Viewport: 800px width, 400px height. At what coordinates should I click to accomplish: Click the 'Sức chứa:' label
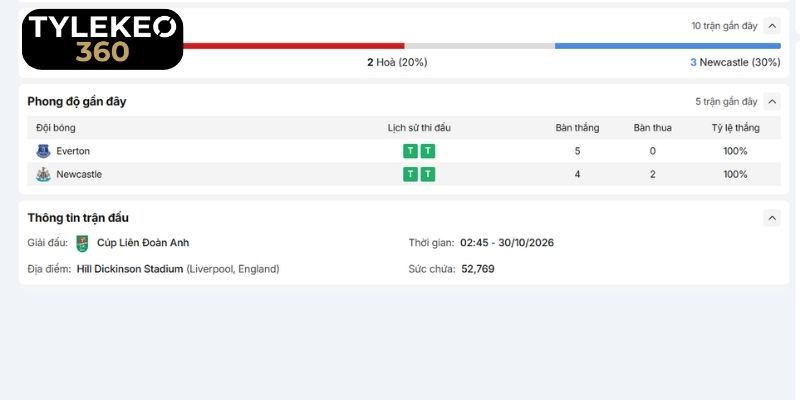[432, 269]
